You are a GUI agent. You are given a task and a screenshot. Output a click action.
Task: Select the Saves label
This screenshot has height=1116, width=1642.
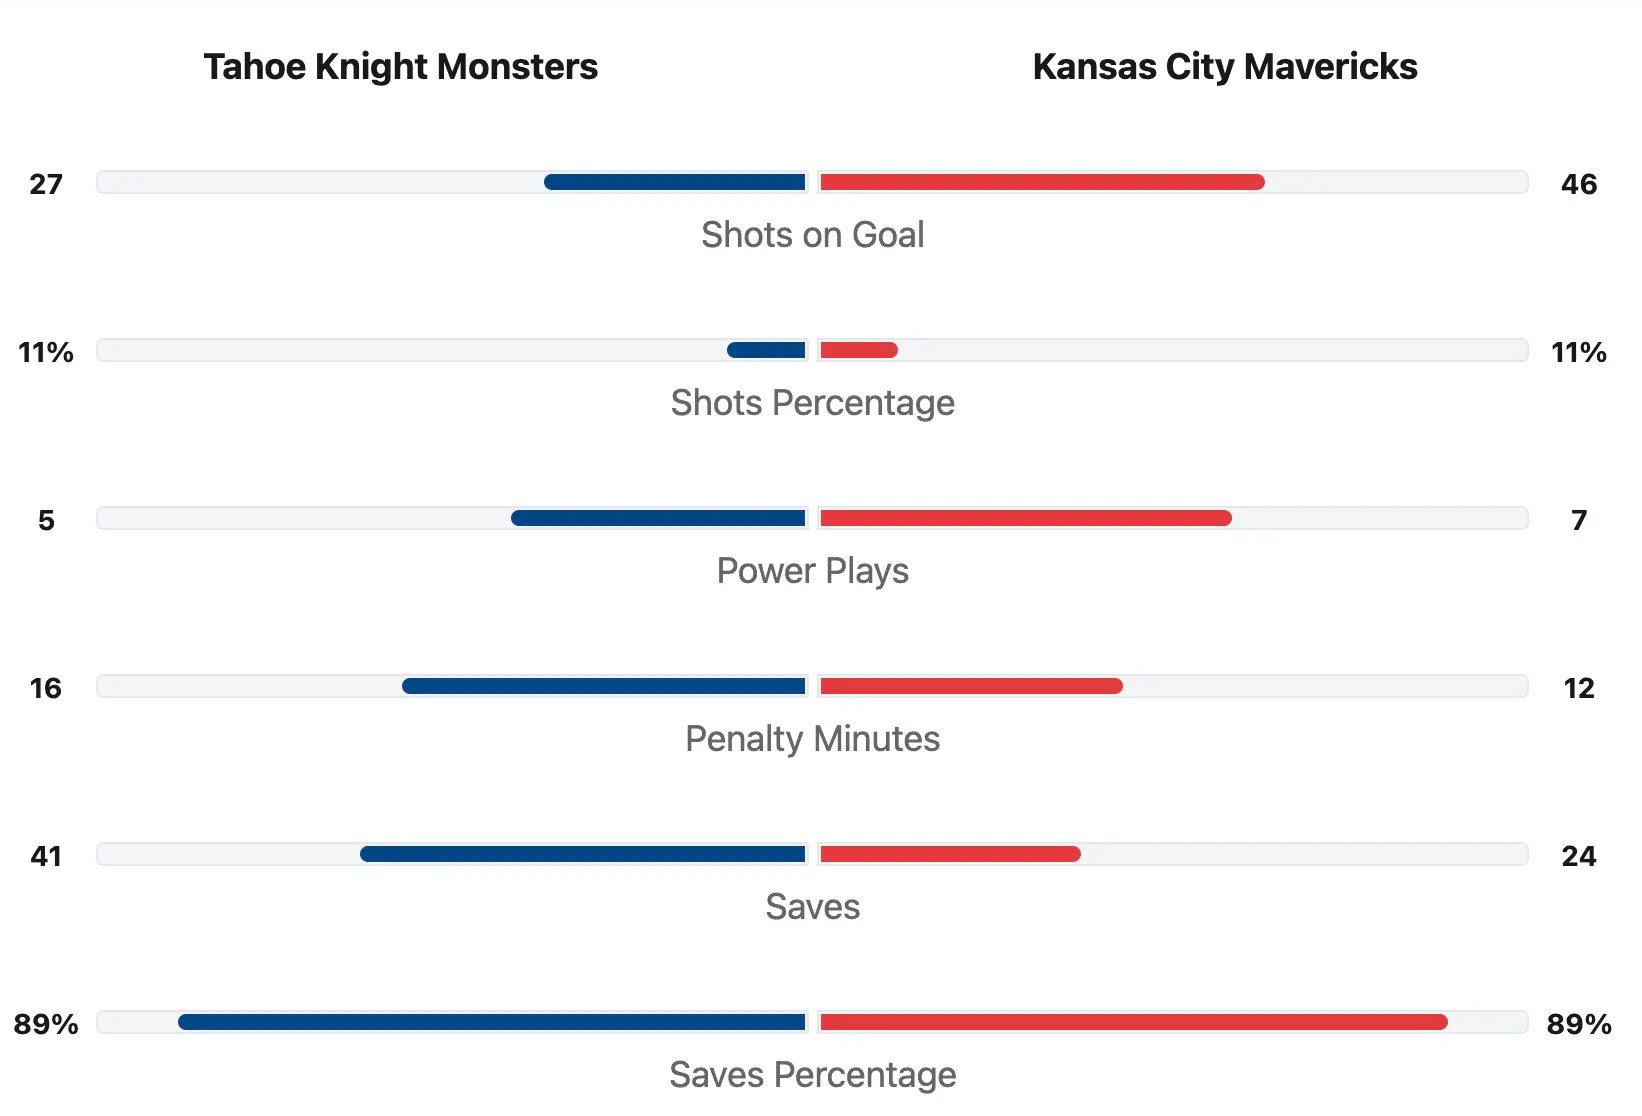(x=812, y=907)
